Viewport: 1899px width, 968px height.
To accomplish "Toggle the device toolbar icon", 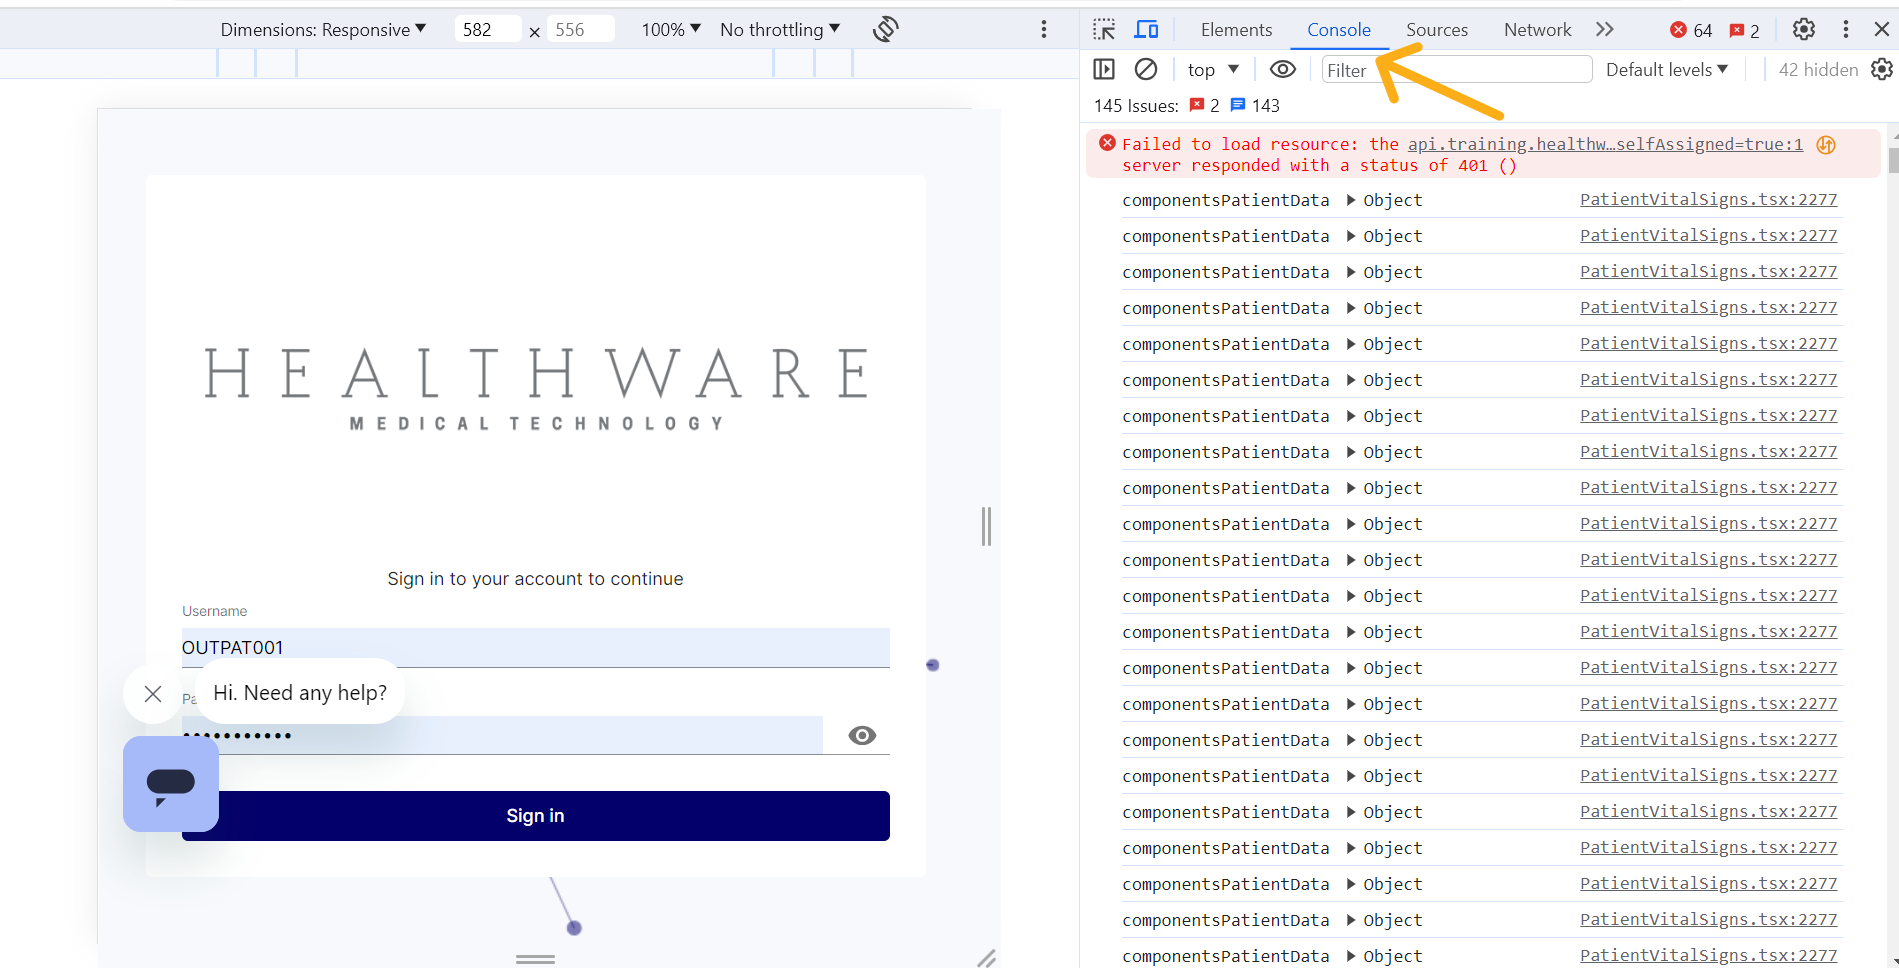I will click(x=1146, y=30).
